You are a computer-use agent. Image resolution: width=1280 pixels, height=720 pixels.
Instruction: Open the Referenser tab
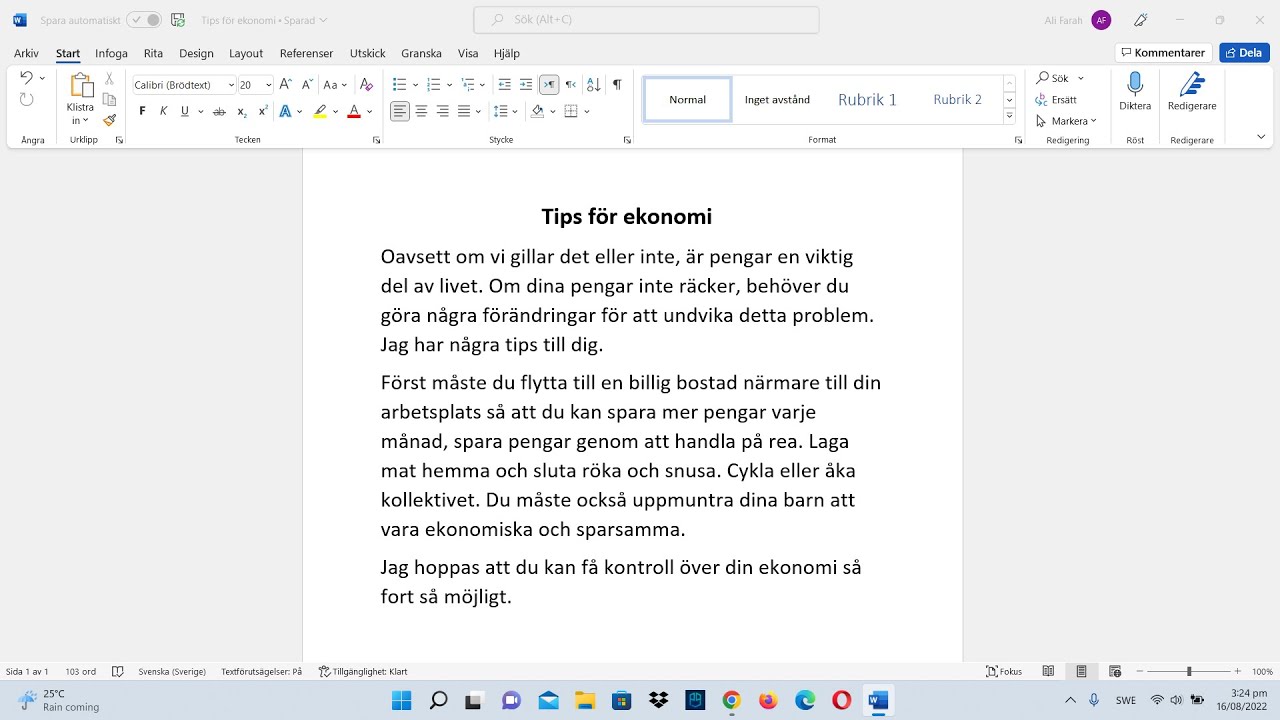coord(306,54)
